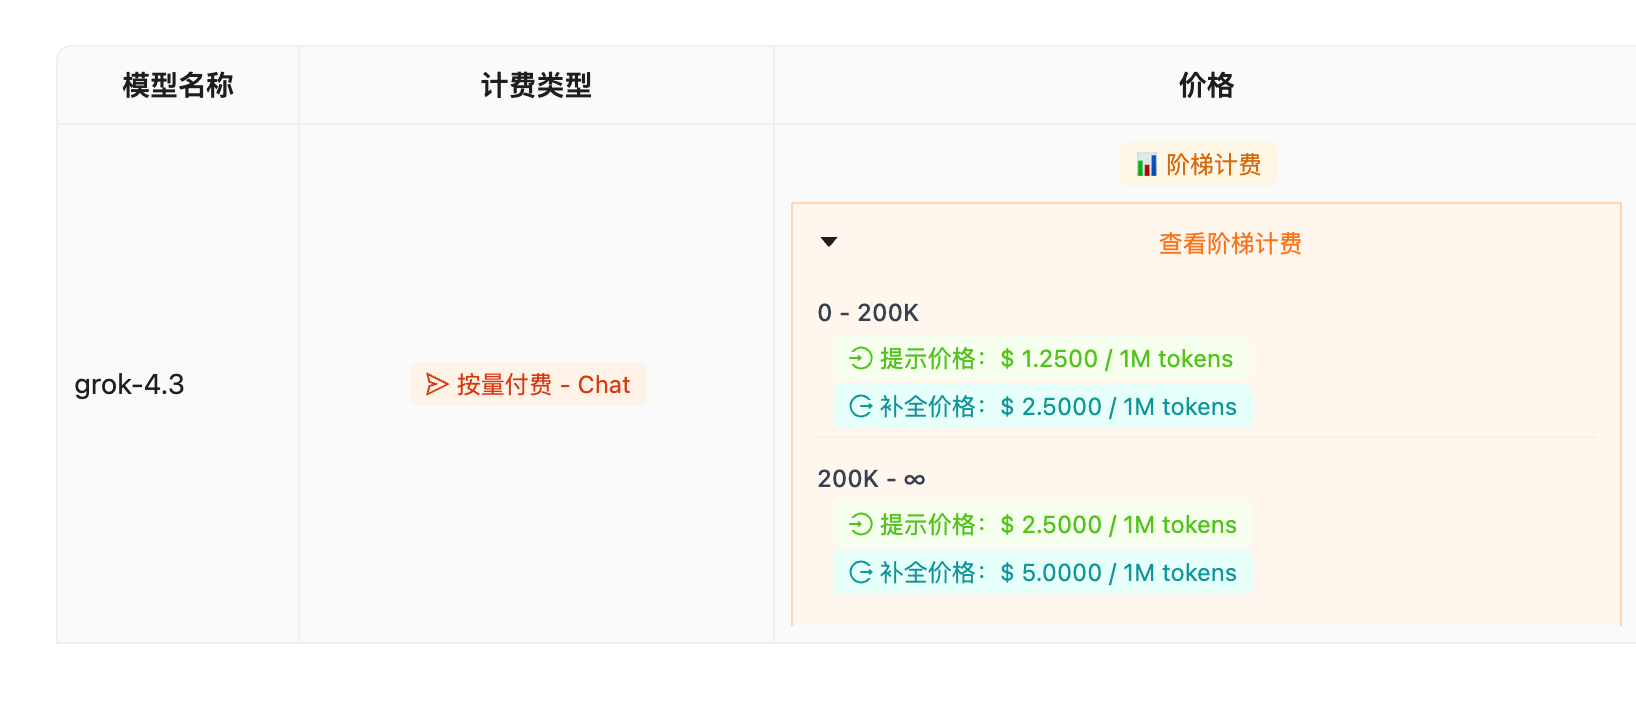The width and height of the screenshot is (1636, 708).
Task: Click the 计费类型 column header
Action: click(x=536, y=85)
